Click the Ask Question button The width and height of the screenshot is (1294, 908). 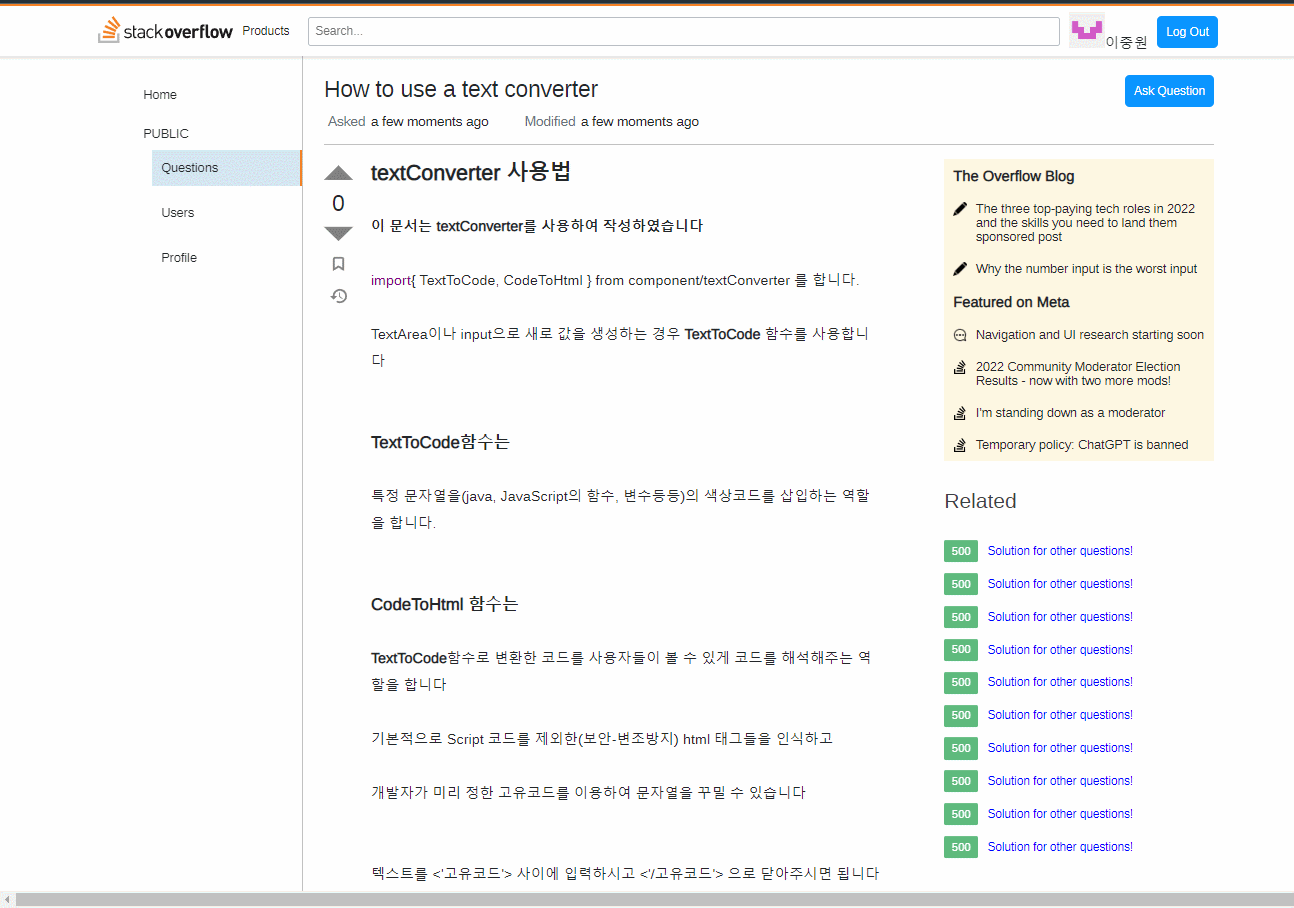1169,91
